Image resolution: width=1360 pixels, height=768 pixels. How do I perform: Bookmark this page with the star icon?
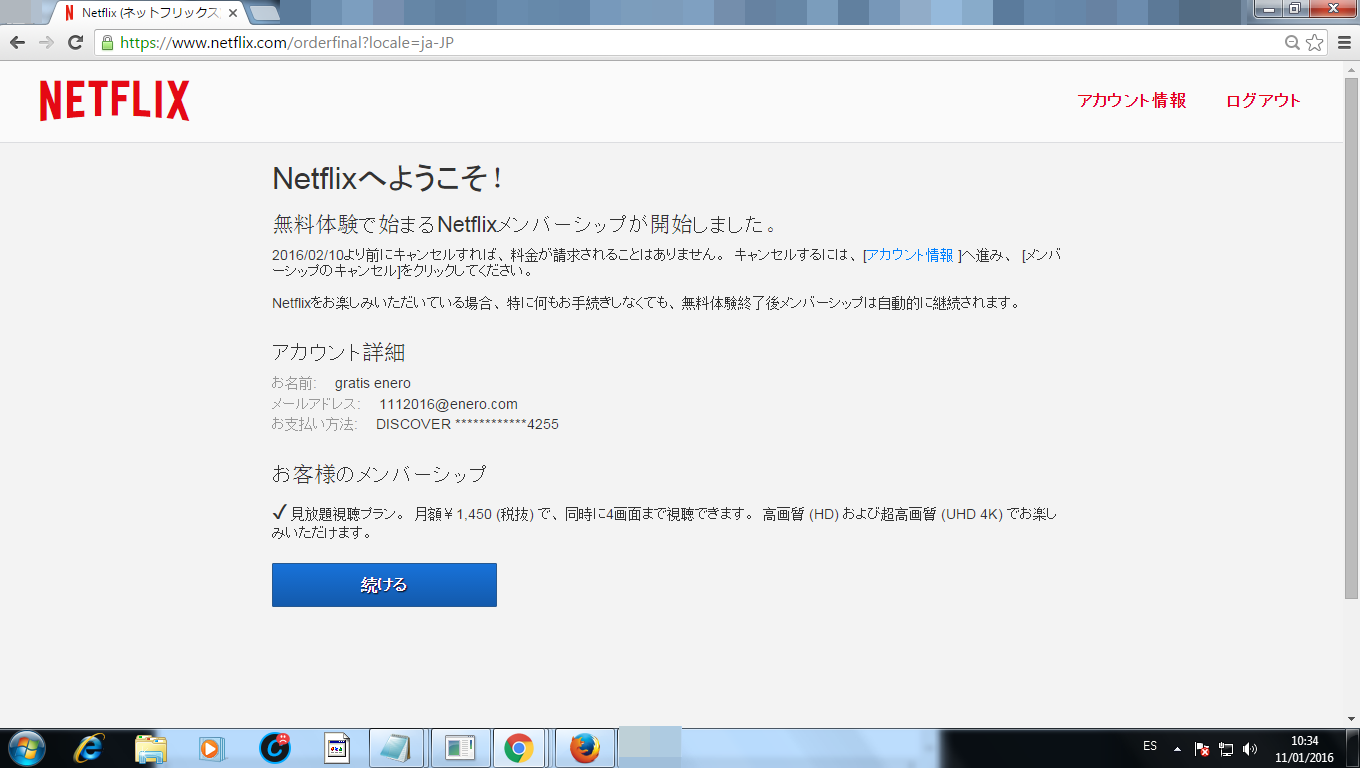click(1314, 42)
